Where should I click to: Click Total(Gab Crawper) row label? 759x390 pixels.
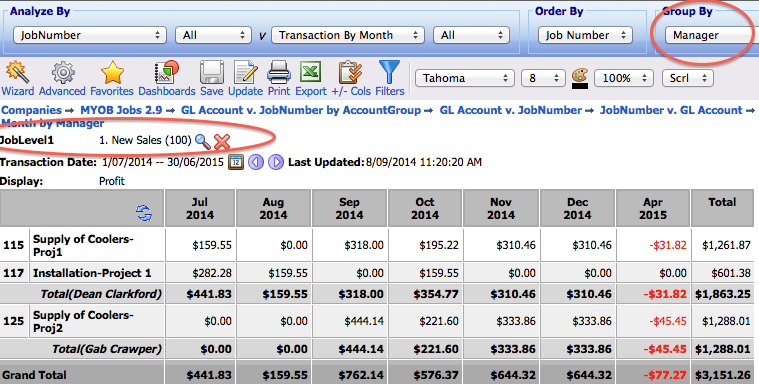106,349
